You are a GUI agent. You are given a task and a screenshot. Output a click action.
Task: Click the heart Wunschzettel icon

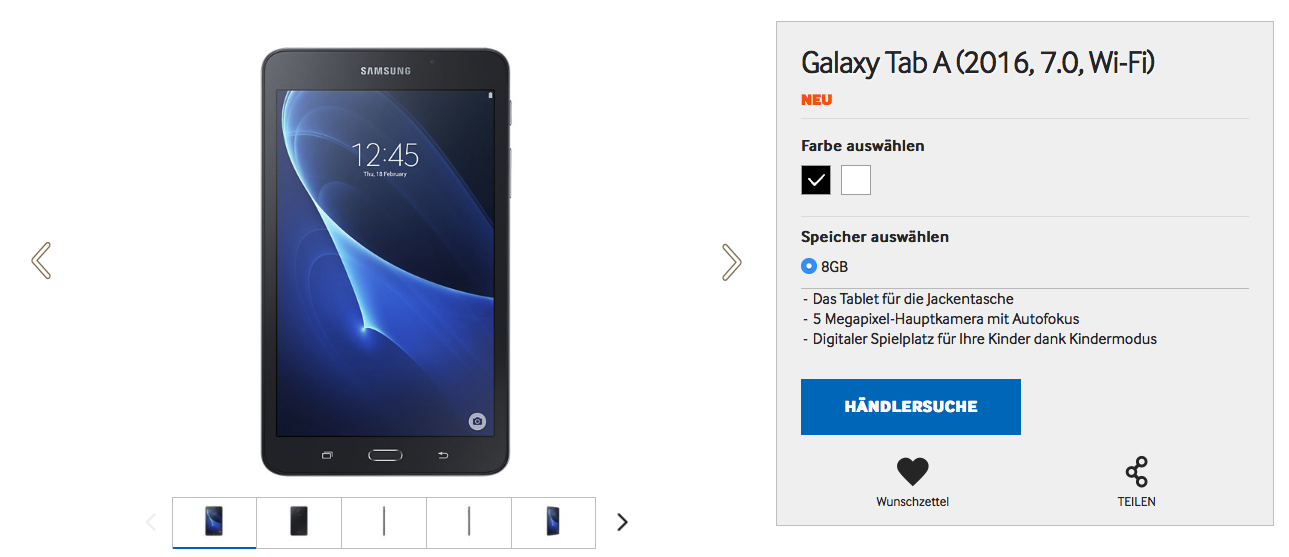coord(912,471)
